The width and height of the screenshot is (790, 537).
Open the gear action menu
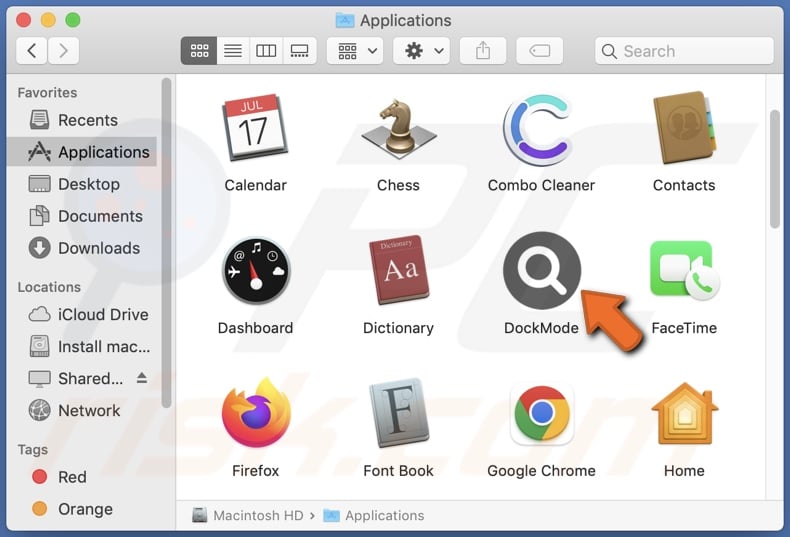tap(421, 50)
